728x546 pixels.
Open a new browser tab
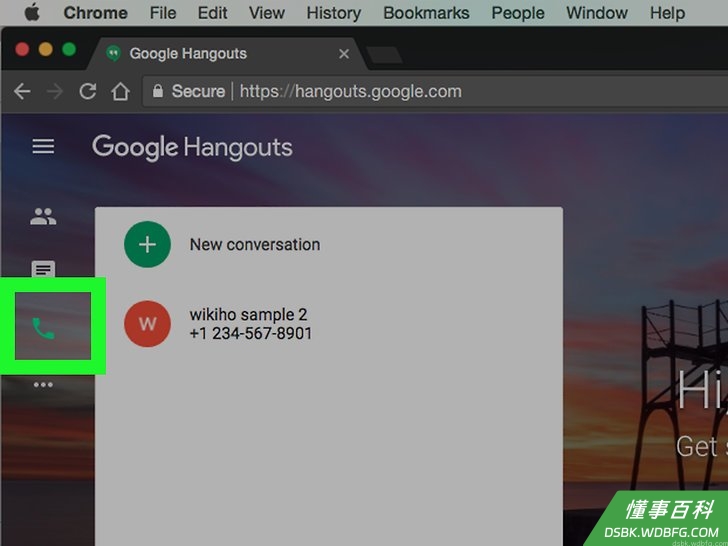click(384, 55)
